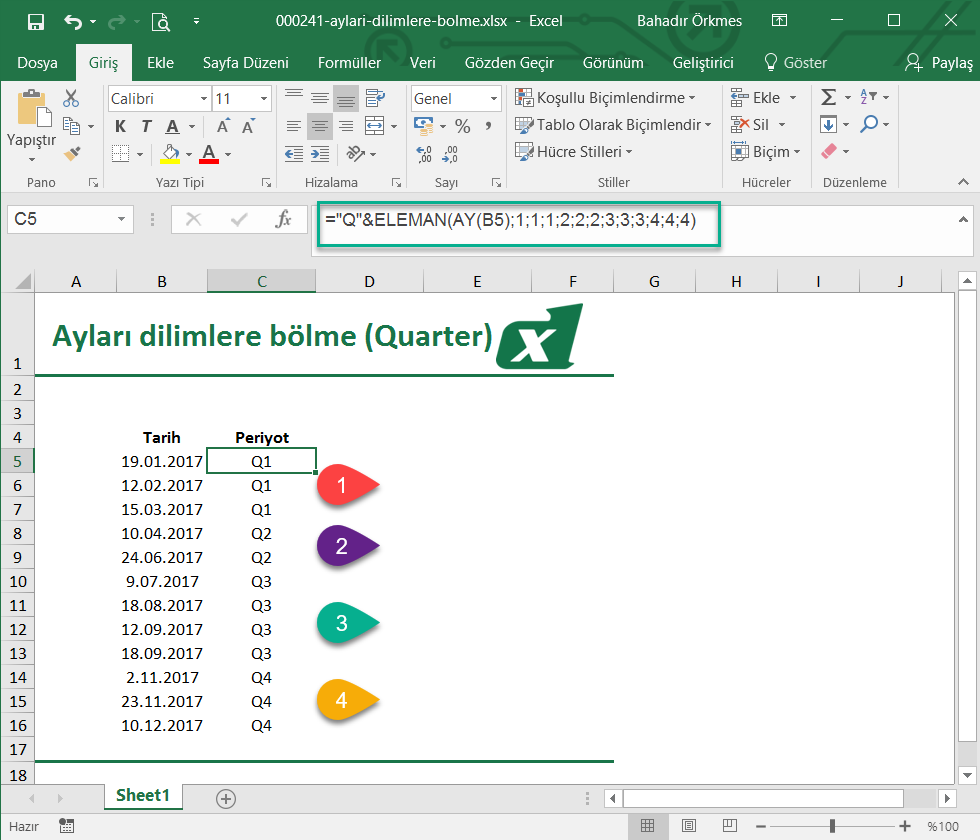
Task: Increase font size with the larger A icon
Action: point(222,126)
